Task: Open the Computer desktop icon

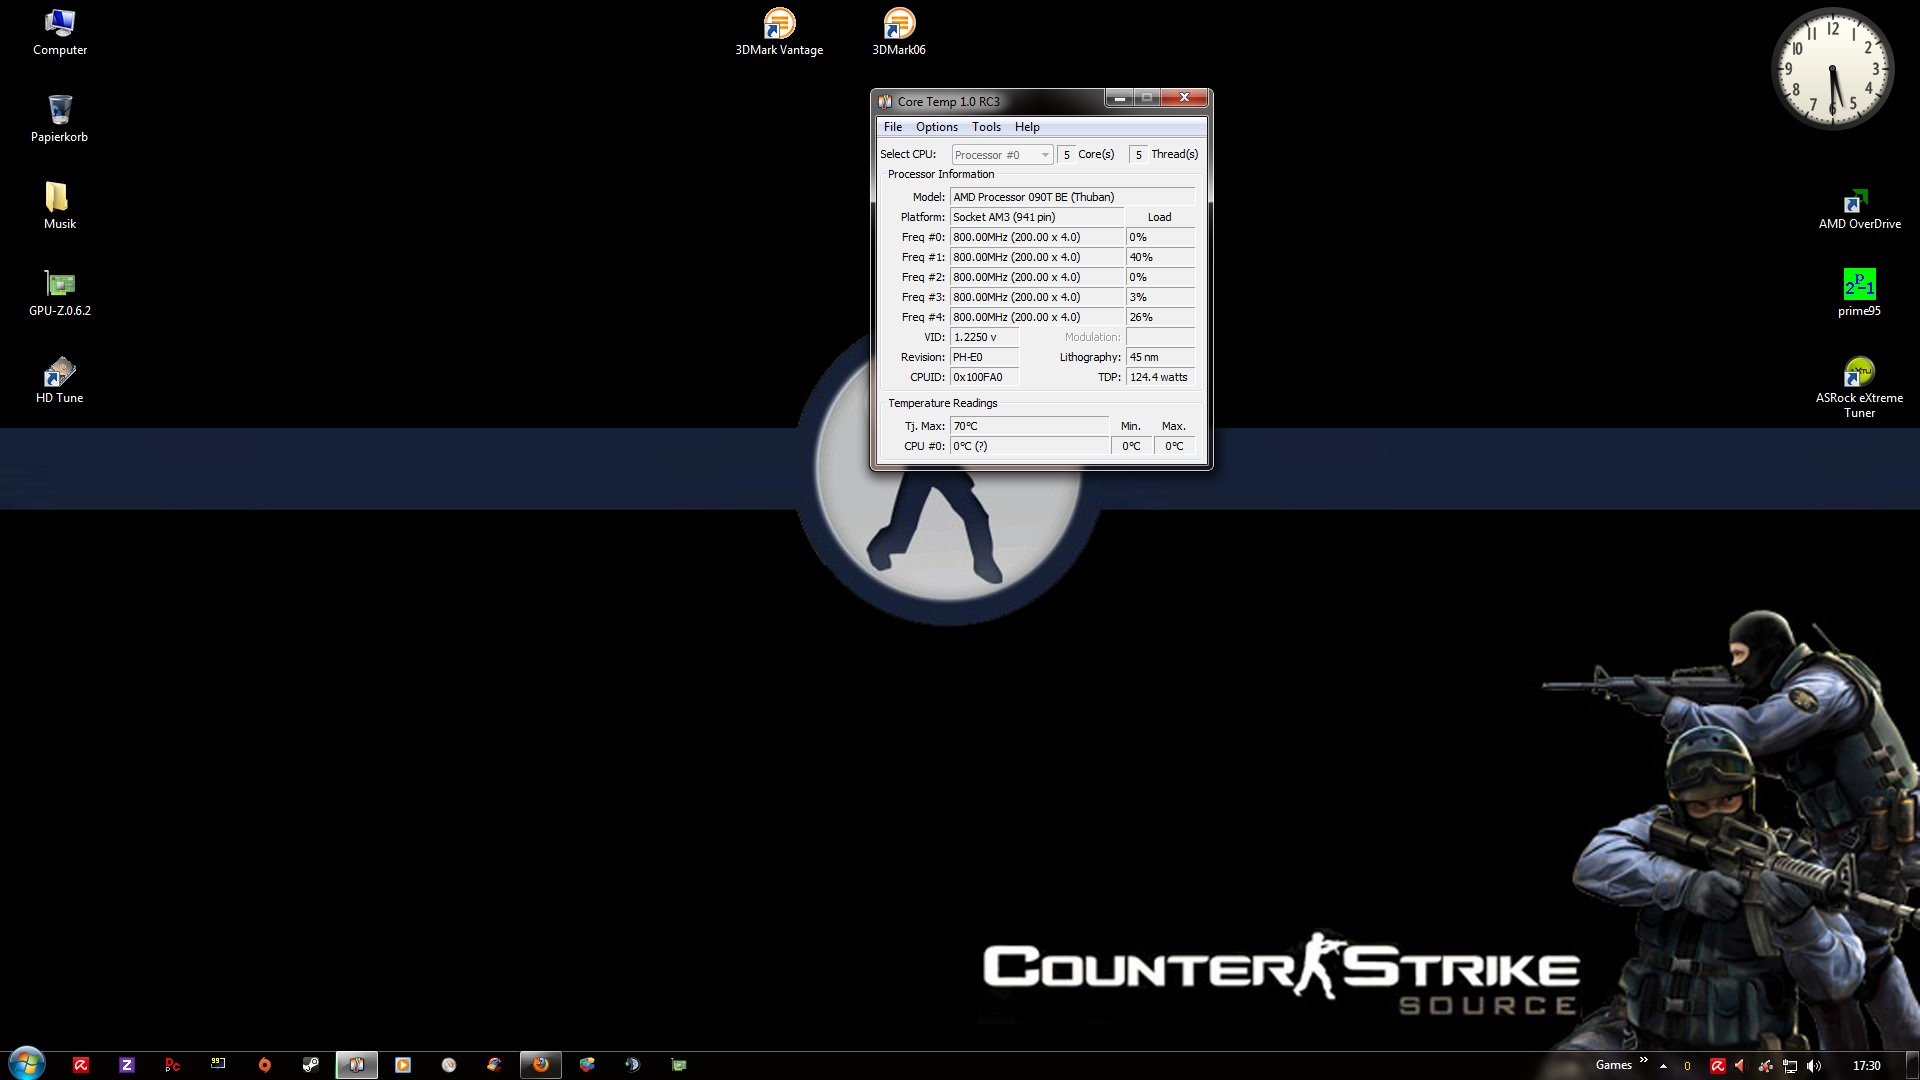Action: pos(60,32)
